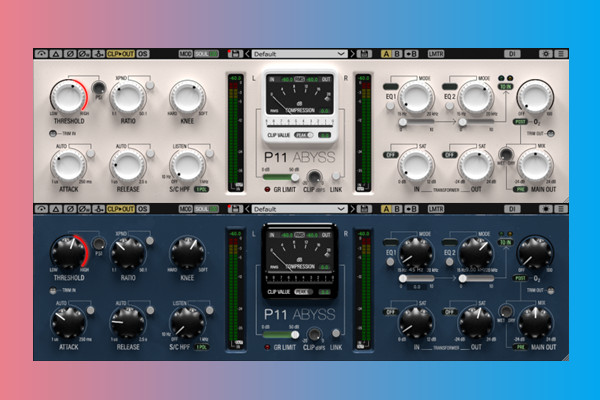Open the EQ1 MODE selector in the dark plugin

pos(390,242)
